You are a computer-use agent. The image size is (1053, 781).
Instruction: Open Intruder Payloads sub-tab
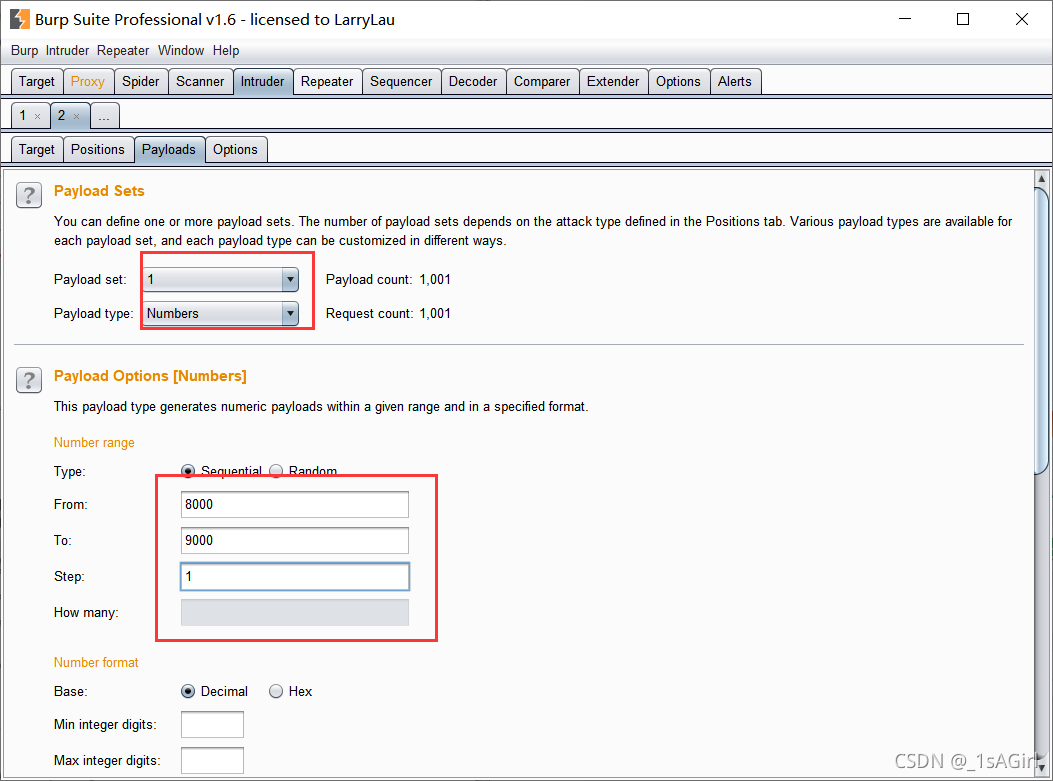(169, 149)
